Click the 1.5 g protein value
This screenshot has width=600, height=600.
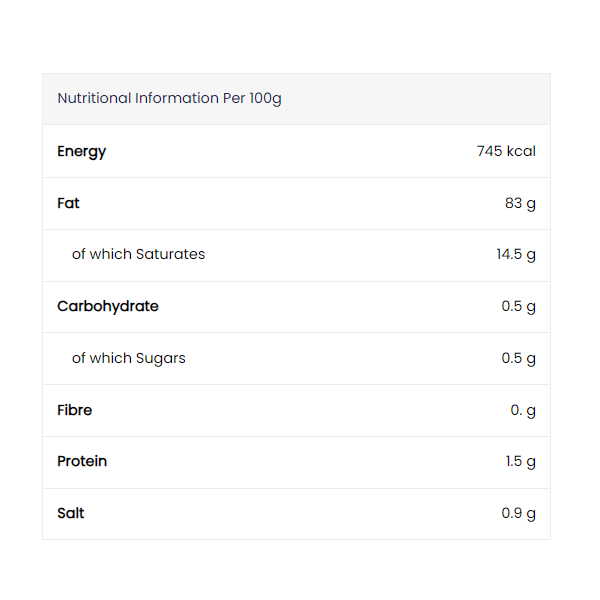point(520,461)
